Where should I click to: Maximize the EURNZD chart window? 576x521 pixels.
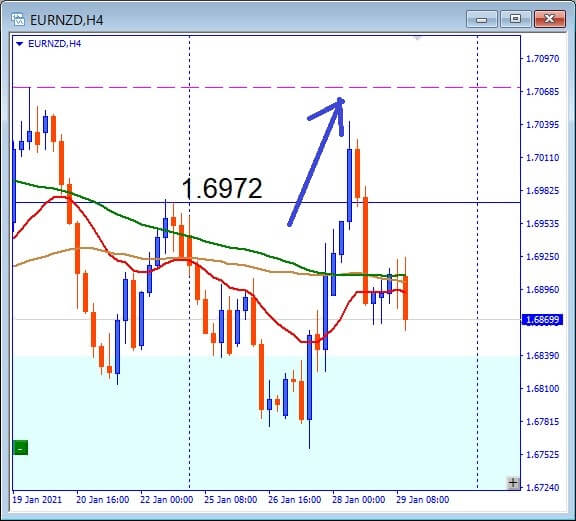515,19
